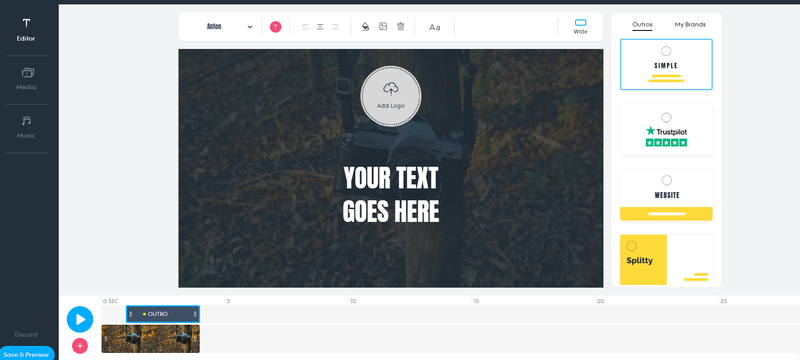Viewport: 800px width, 360px height.
Task: Align text to the left
Action: [305, 27]
